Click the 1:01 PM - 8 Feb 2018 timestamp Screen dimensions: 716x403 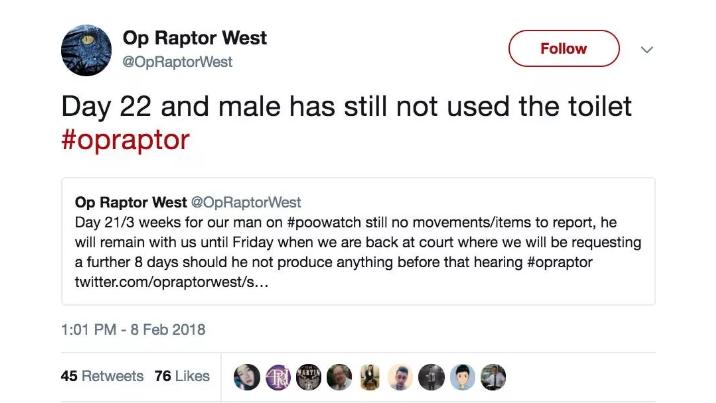(x=132, y=329)
